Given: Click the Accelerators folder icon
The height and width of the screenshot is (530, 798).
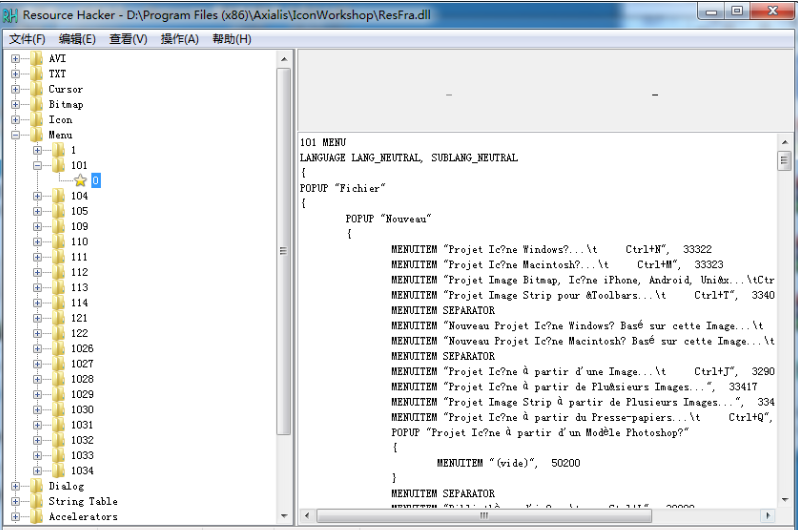Looking at the screenshot, I should (37, 517).
